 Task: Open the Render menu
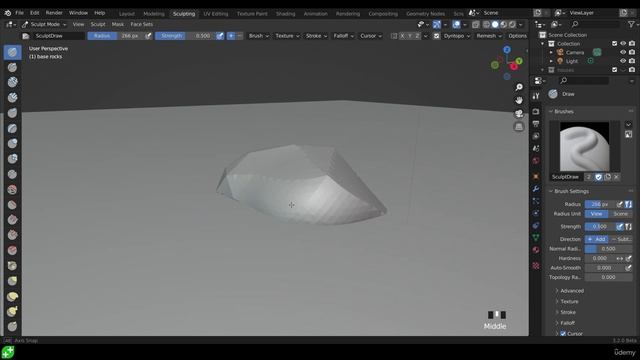[x=54, y=13]
